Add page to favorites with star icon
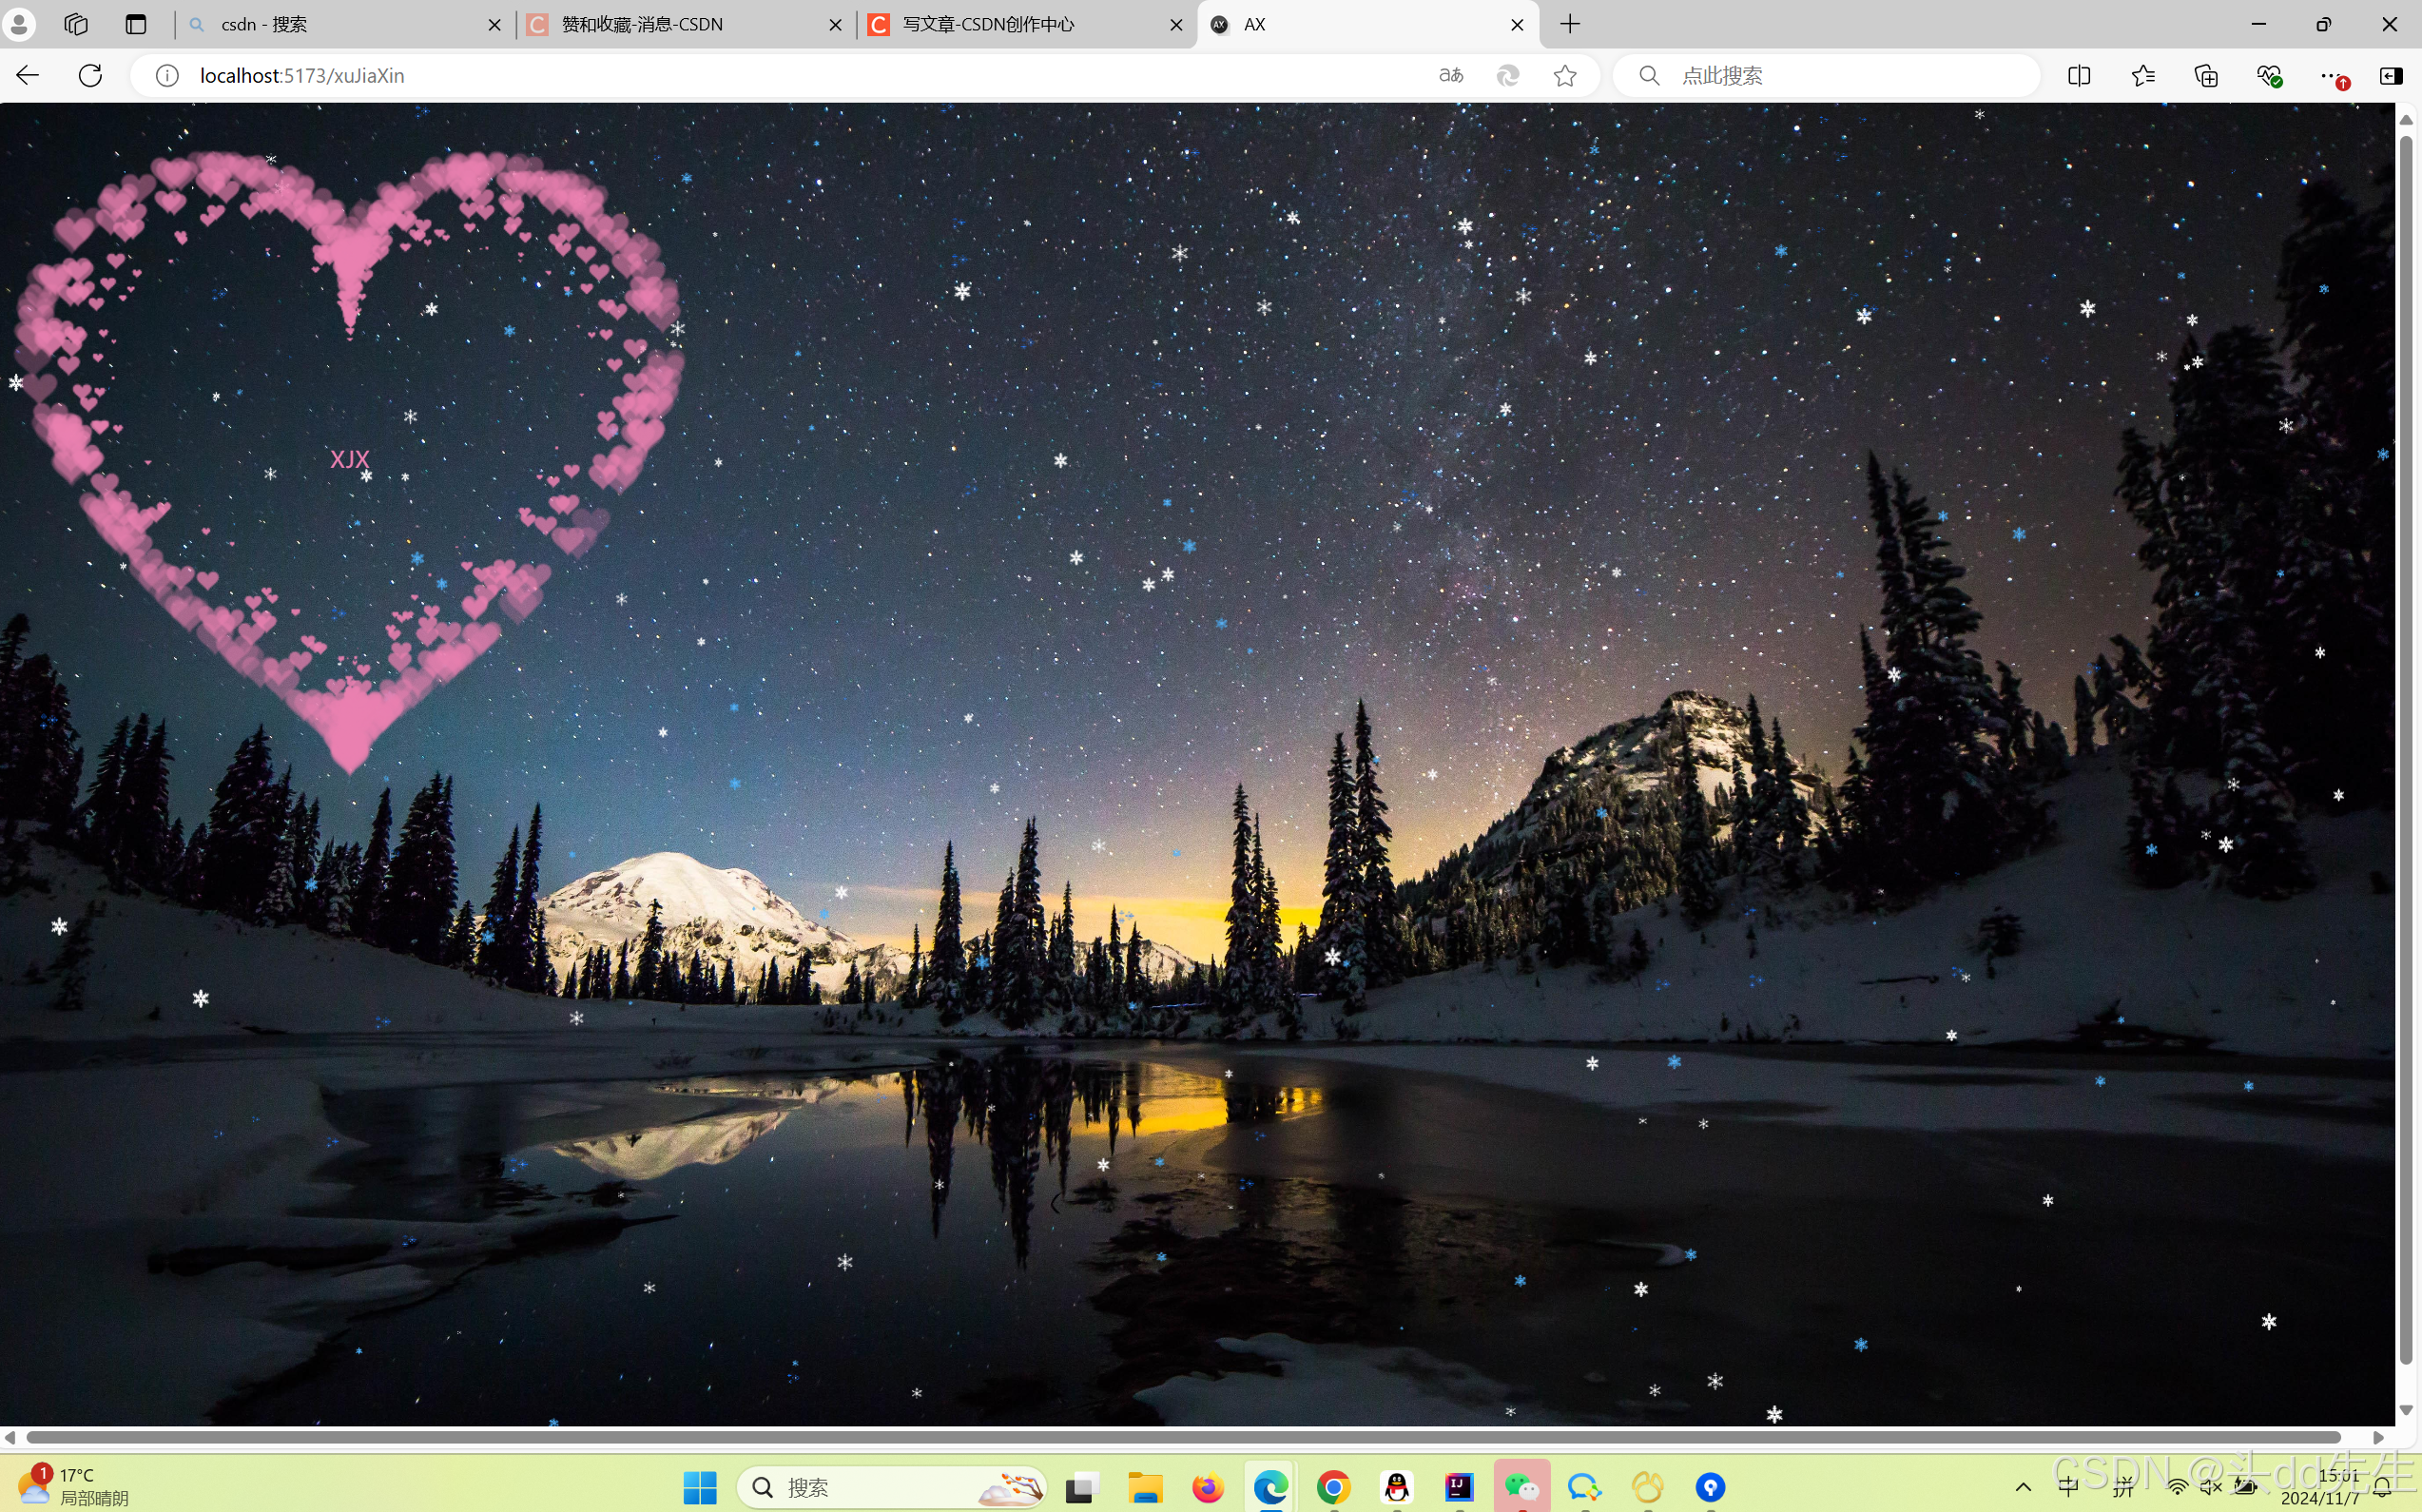Screen dimensions: 2422x1512 click(x=1565, y=75)
